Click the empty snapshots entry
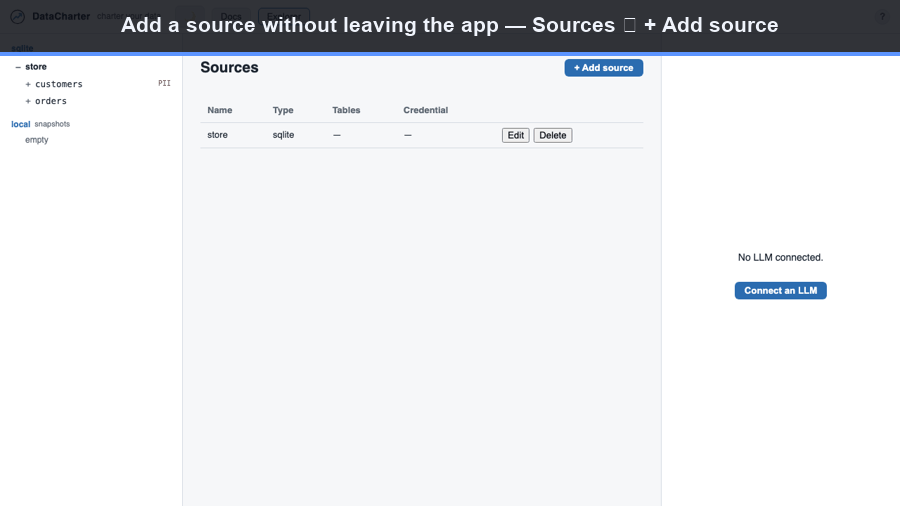The height and width of the screenshot is (506, 900). click(x=37, y=140)
